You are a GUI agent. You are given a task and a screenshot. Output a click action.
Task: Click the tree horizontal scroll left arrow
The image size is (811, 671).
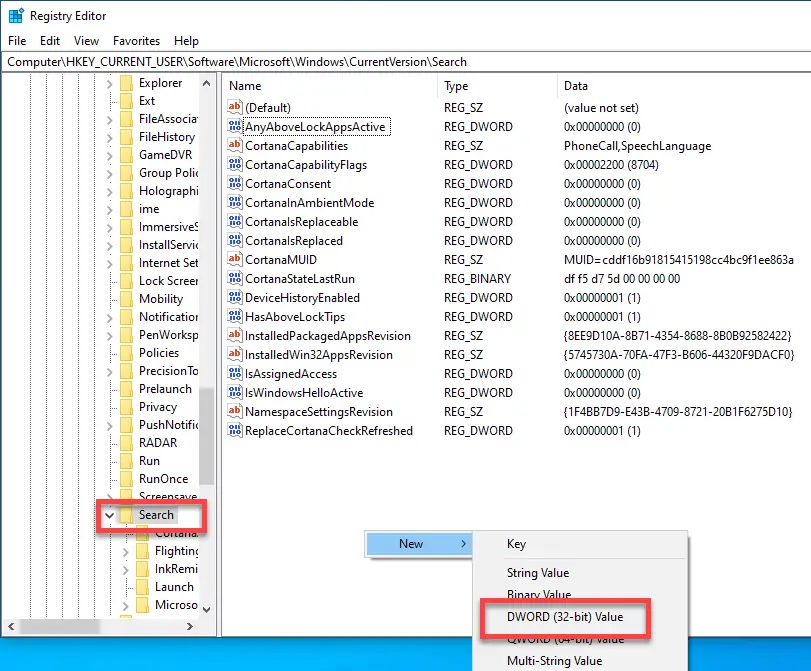[11, 627]
